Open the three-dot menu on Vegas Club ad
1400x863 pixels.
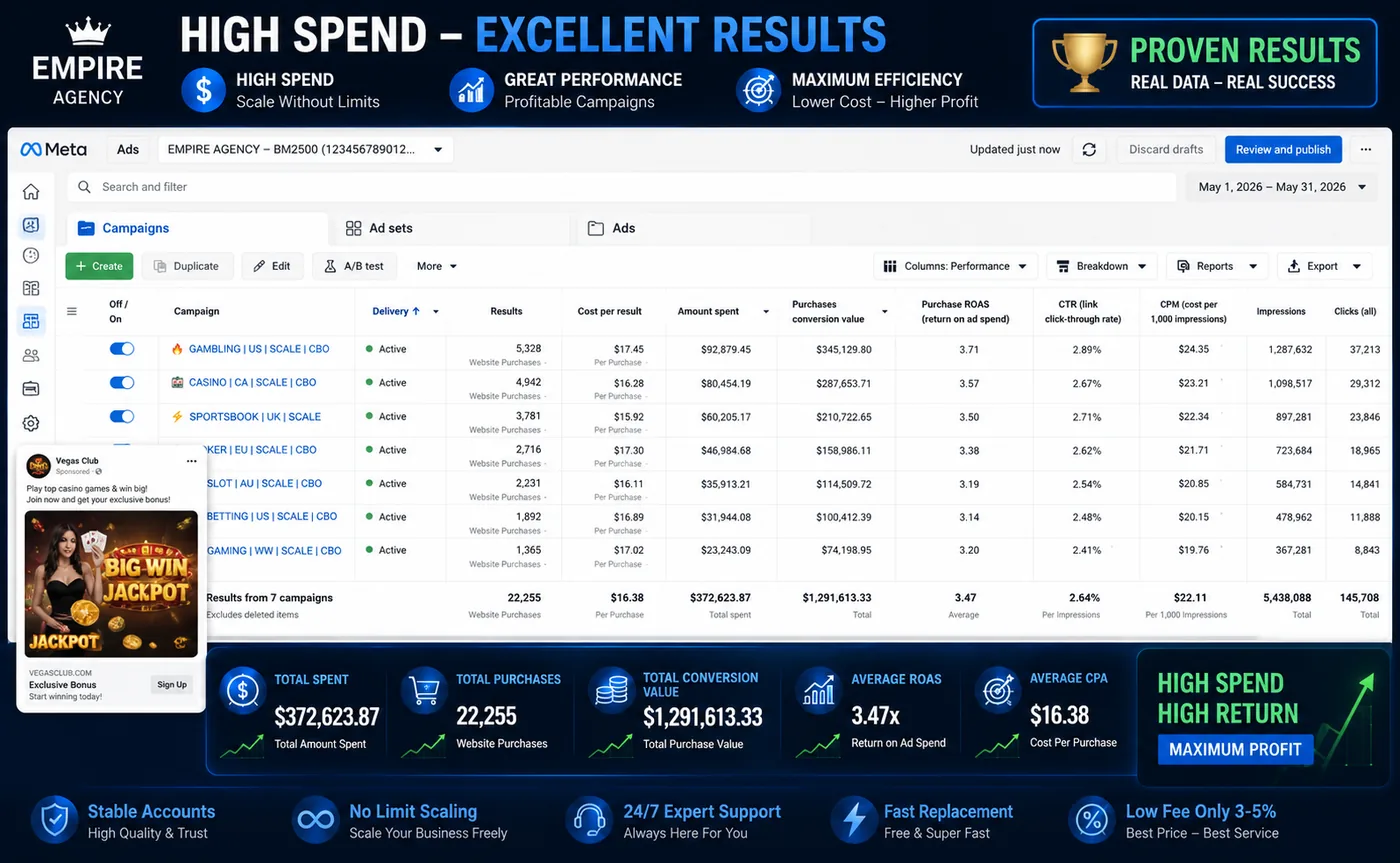(191, 461)
